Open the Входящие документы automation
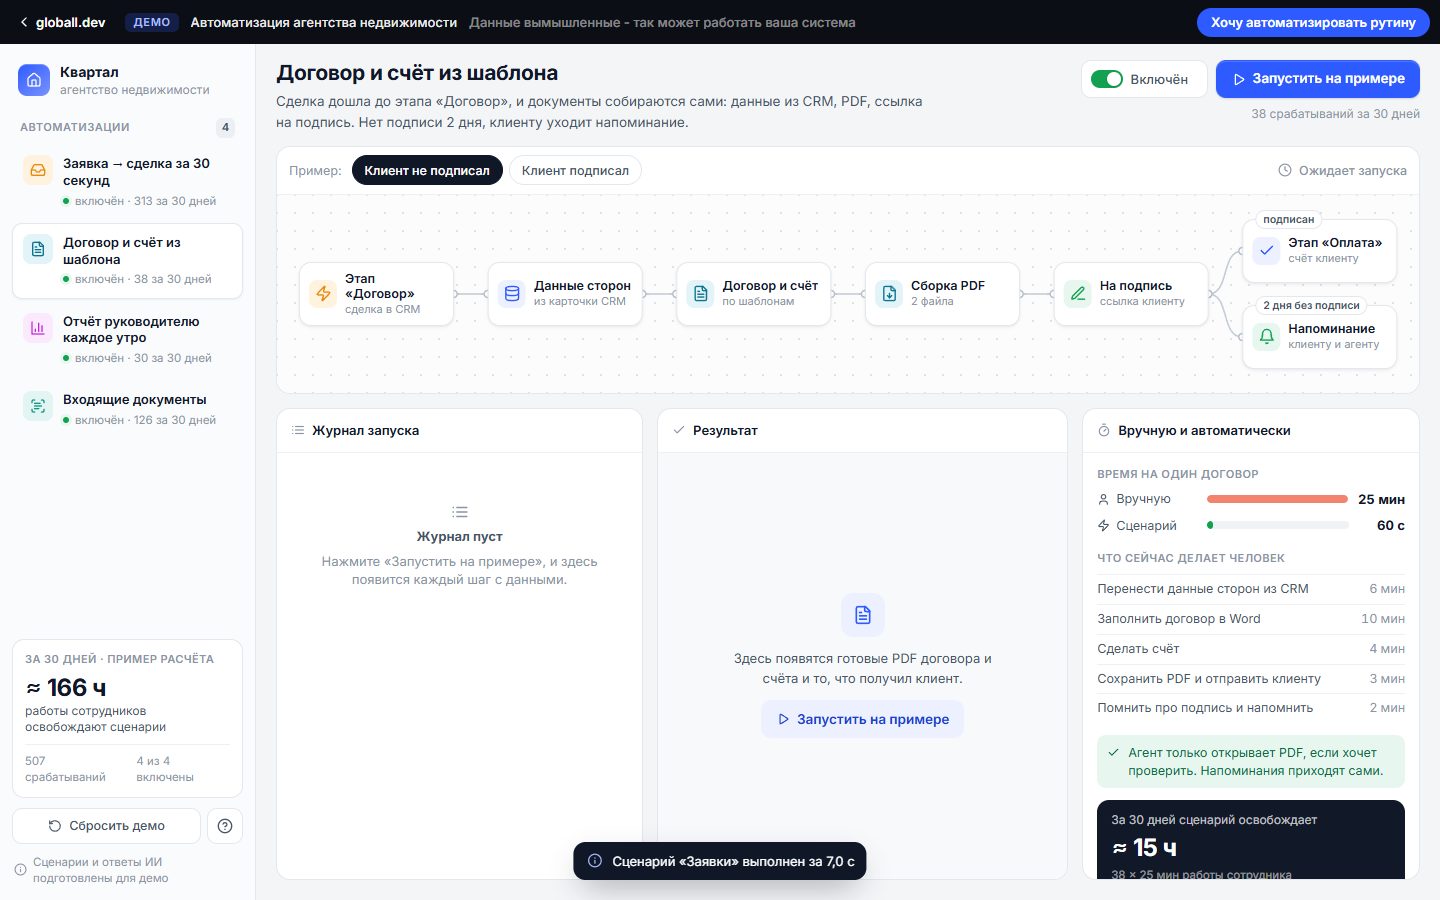 127,409
